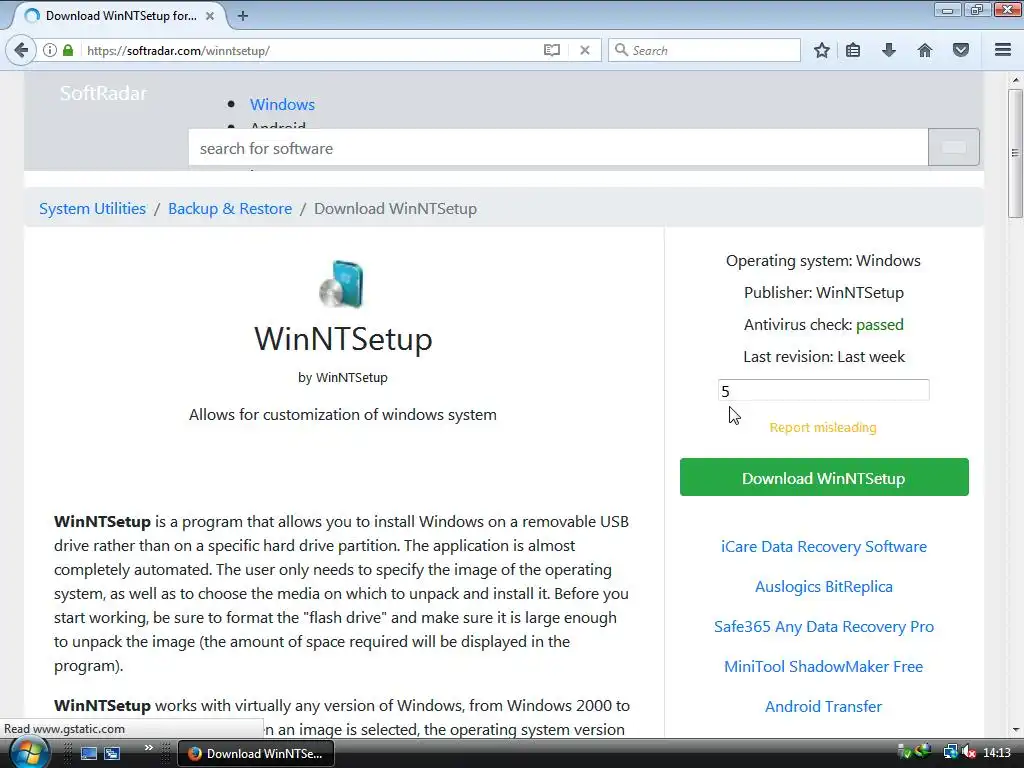Open Auslogics BitReplica link
Viewport: 1024px width, 768px height.
point(824,586)
